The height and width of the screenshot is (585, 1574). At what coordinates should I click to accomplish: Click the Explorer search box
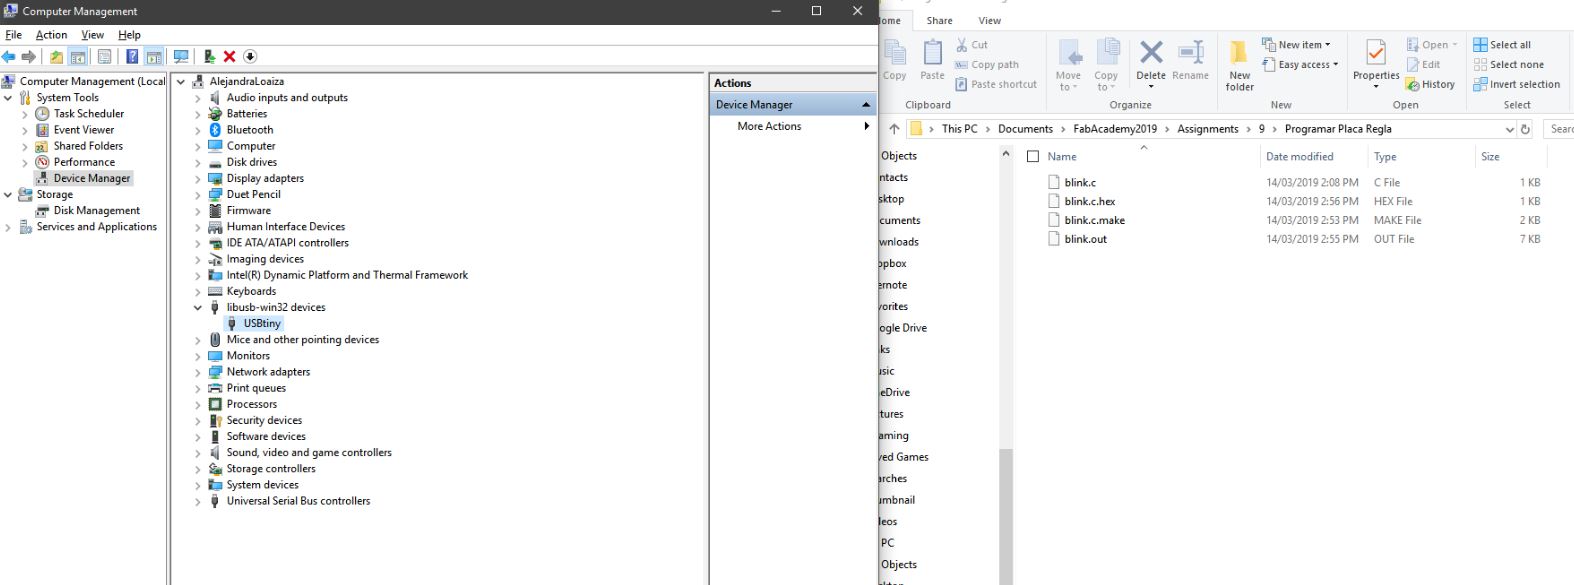[x=1559, y=129]
